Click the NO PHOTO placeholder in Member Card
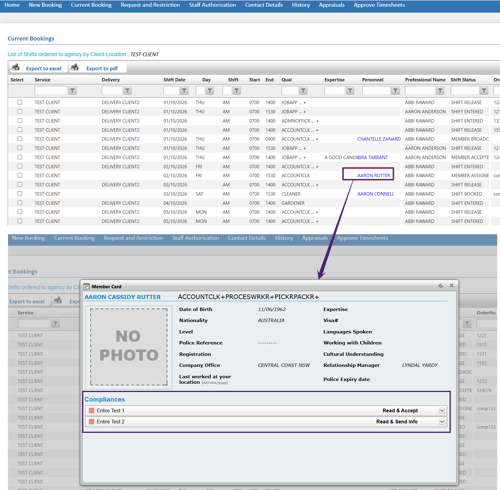 [129, 346]
